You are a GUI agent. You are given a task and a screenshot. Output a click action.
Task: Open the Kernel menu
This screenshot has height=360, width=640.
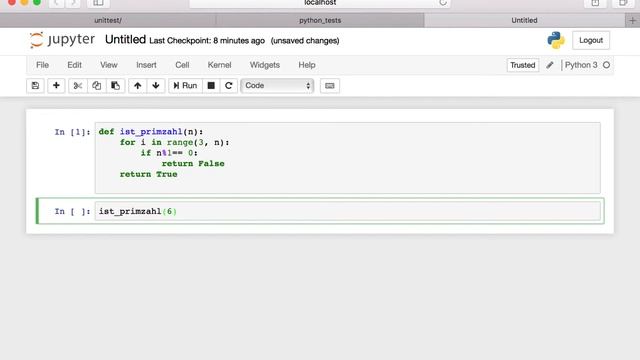point(219,65)
